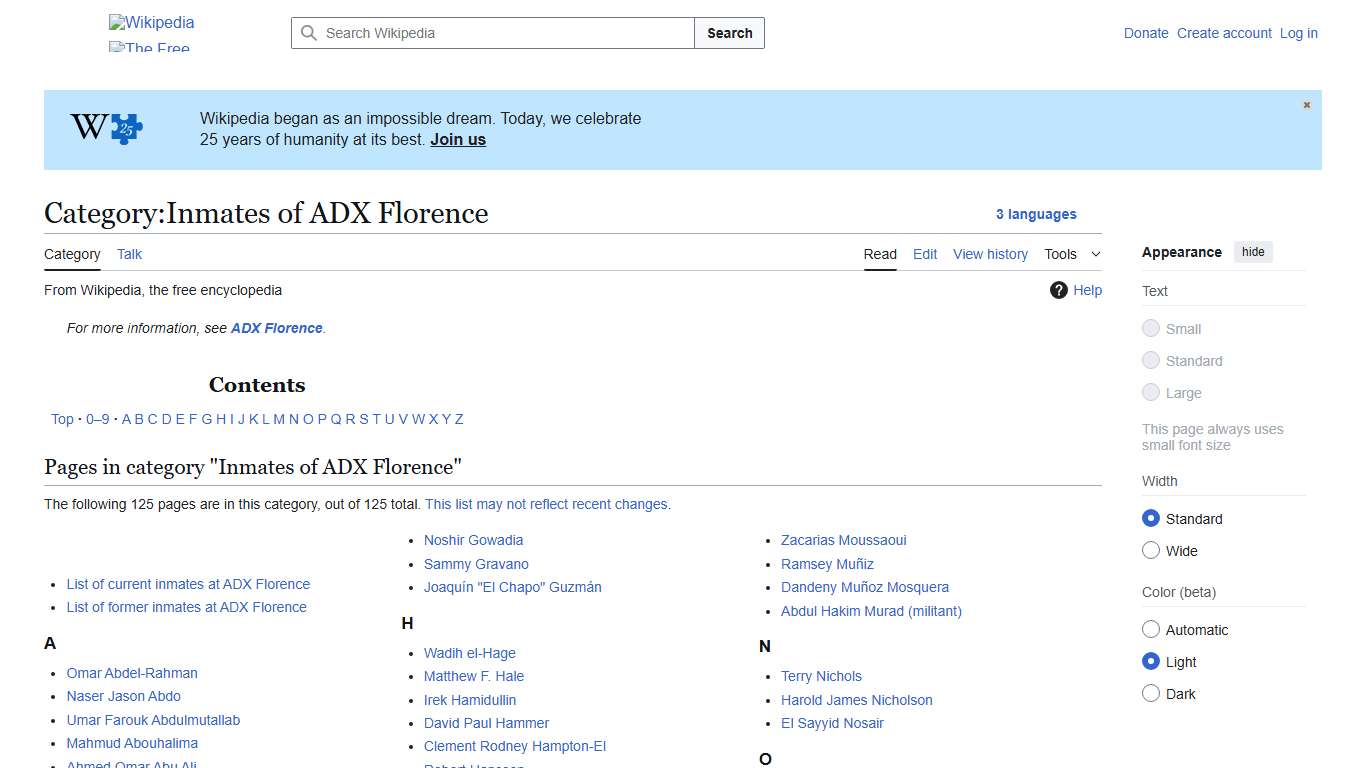Open the ADX Florence article link
This screenshot has height=768, width=1366.
276,327
